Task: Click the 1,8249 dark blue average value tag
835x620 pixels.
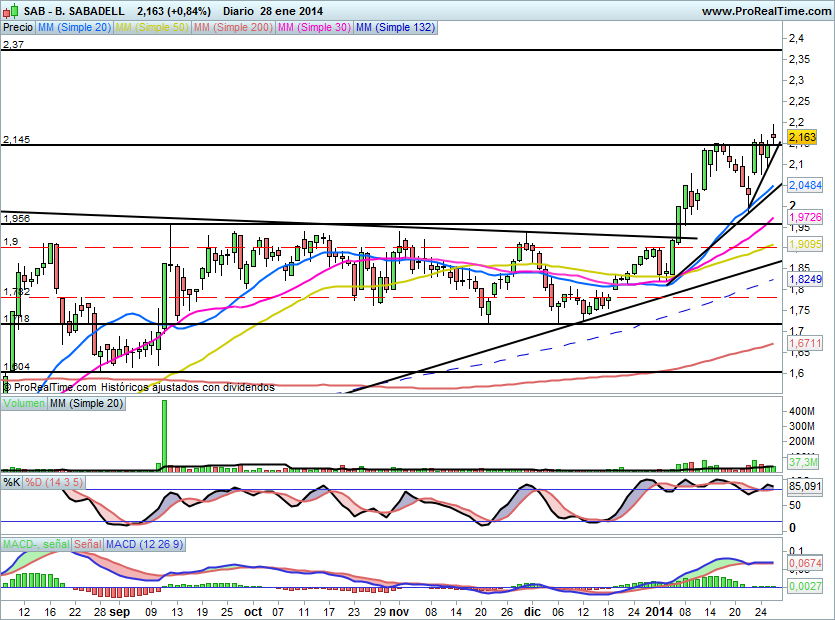Action: (x=805, y=279)
